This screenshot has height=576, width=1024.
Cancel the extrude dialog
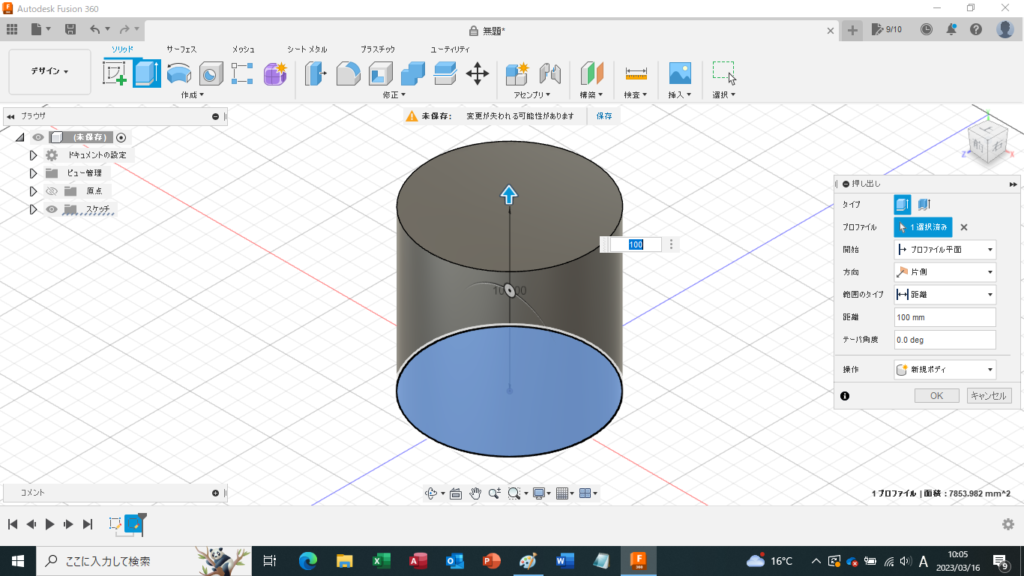tap(989, 396)
